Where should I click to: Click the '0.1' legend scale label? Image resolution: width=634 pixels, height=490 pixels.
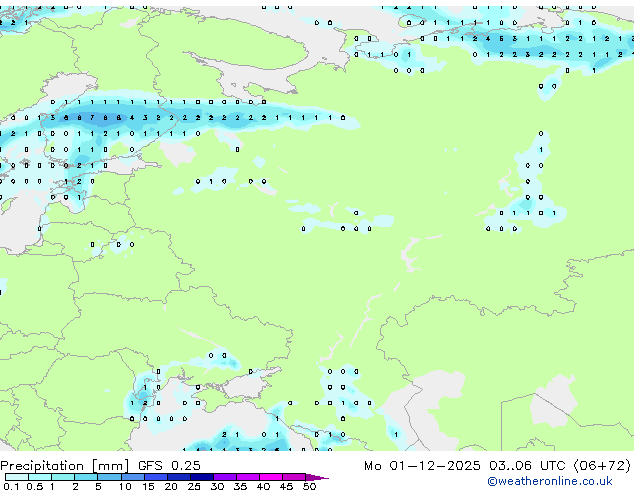[x=11, y=486]
